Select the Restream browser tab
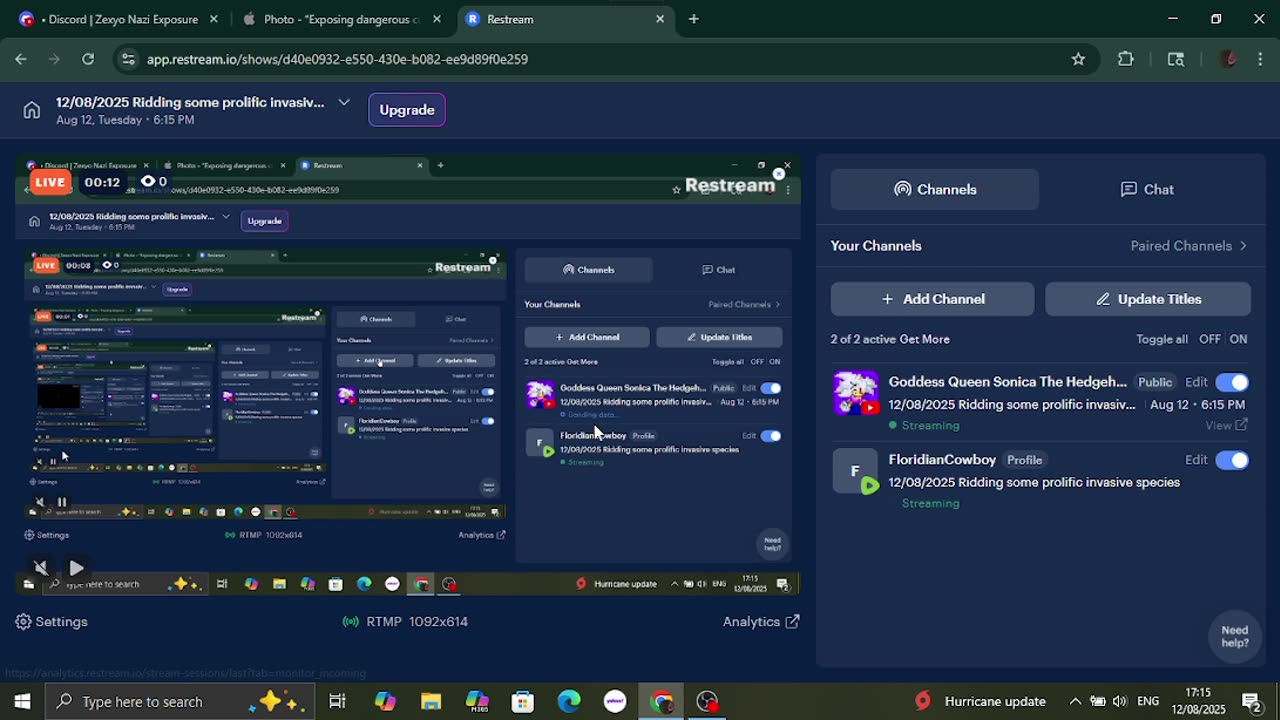The width and height of the screenshot is (1280, 720). click(565, 19)
